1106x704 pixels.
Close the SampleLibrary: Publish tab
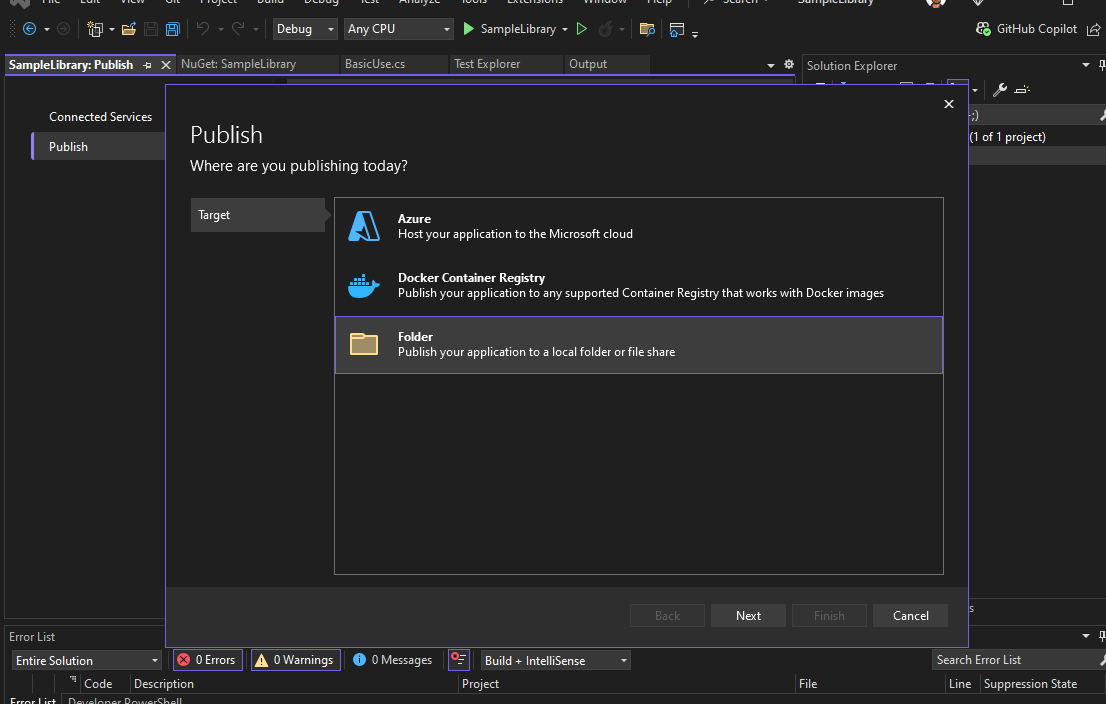(x=166, y=65)
